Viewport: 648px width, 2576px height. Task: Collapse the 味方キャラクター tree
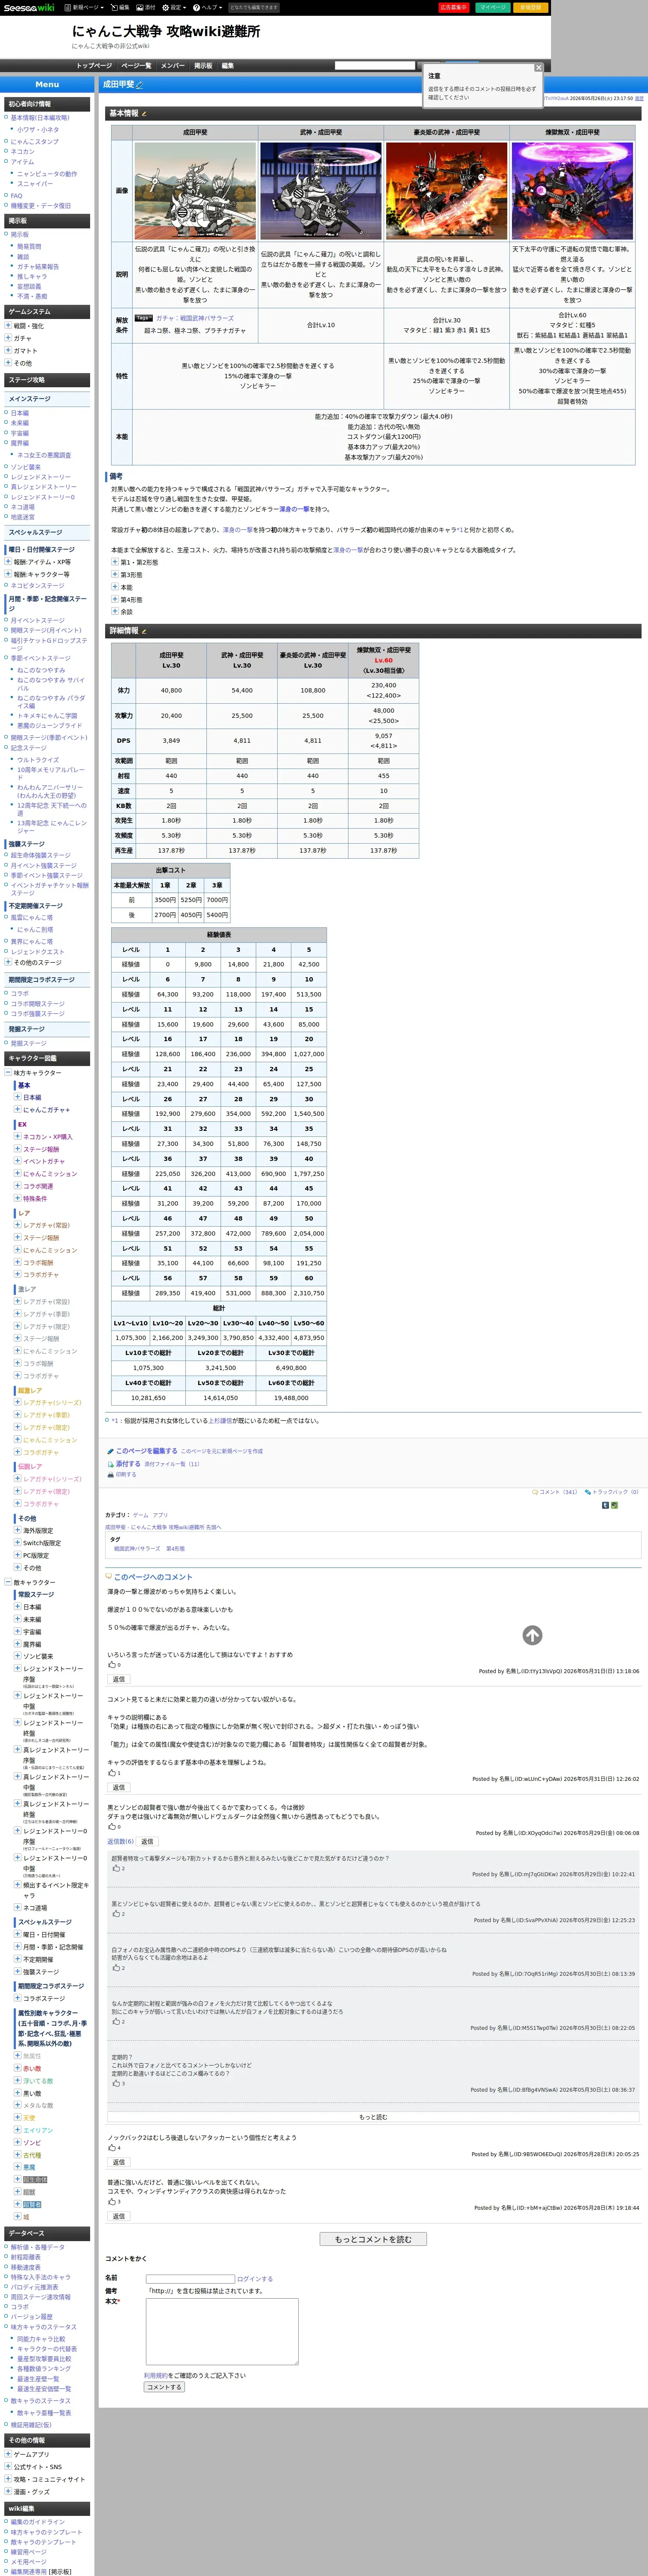(8, 1072)
